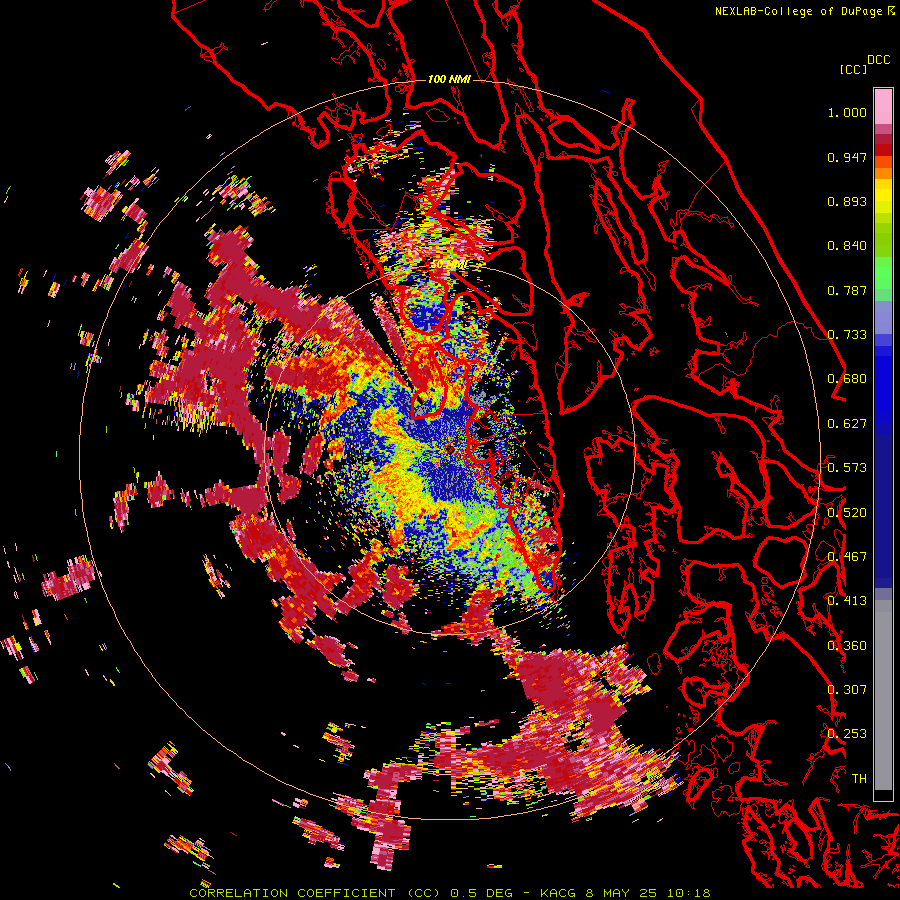Click the 0.520 scale value
This screenshot has height=900, width=900.
[847, 512]
